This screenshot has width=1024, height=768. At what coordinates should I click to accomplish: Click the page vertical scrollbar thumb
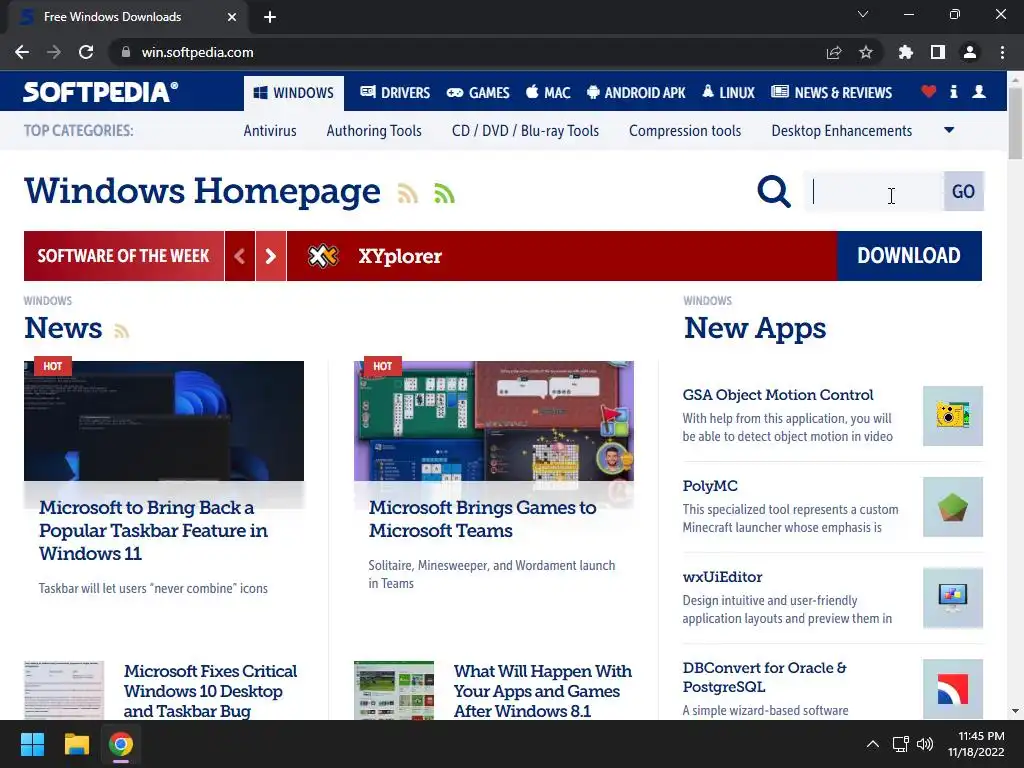pos(1015,122)
